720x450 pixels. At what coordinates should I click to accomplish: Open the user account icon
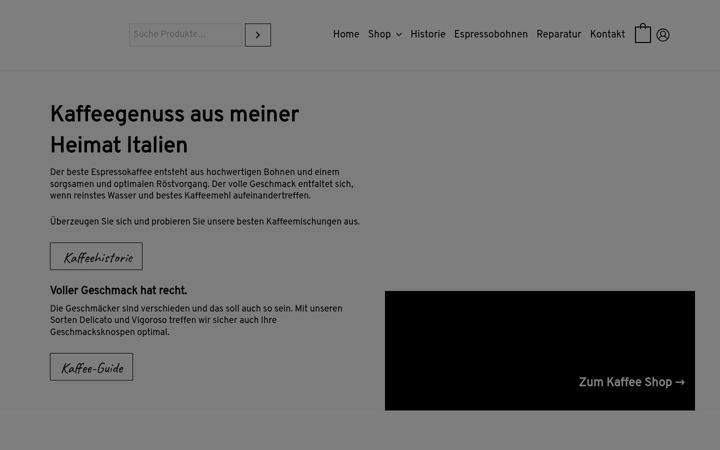pos(663,35)
